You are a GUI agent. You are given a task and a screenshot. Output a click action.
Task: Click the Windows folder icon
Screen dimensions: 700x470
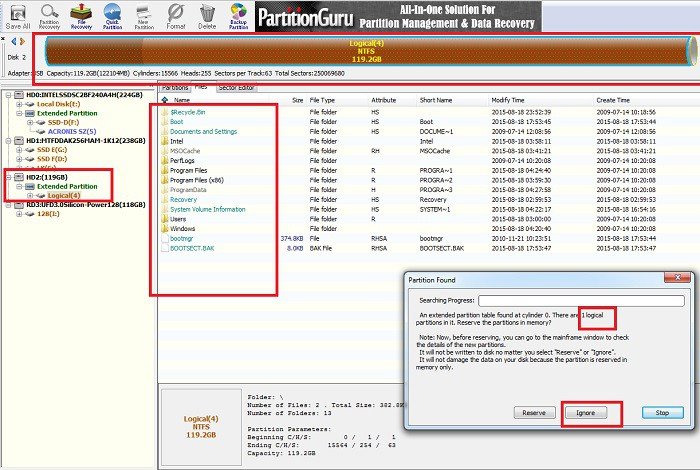point(165,229)
